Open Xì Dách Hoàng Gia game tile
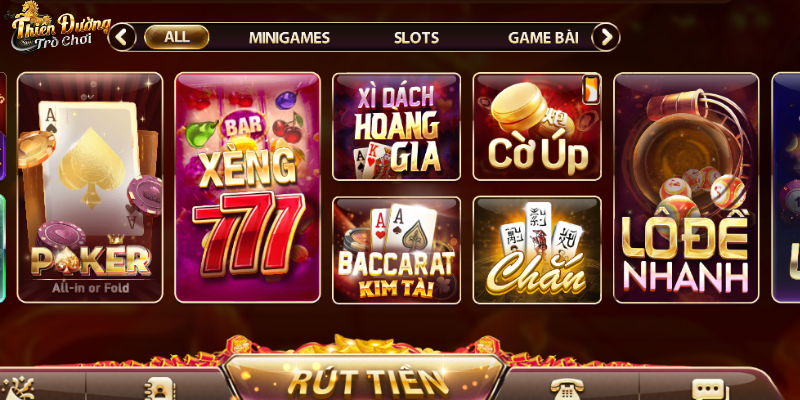The image size is (800, 400). [396, 127]
